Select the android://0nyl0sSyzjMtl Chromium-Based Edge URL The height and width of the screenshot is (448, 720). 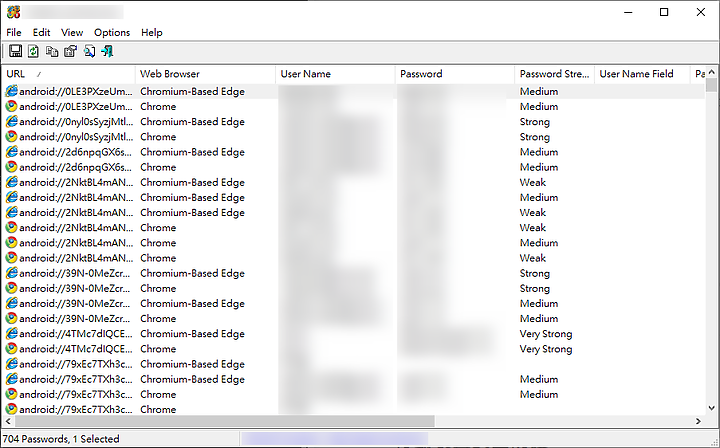[76, 122]
